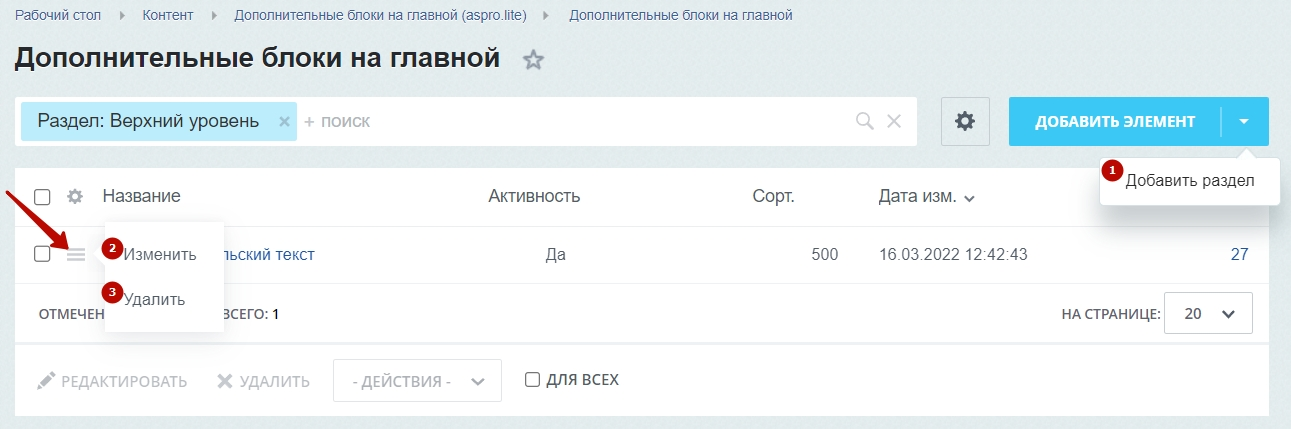Viewport: 1291px width, 429px height.
Task: Enable the 'Для всех' checkbox
Action: point(533,380)
